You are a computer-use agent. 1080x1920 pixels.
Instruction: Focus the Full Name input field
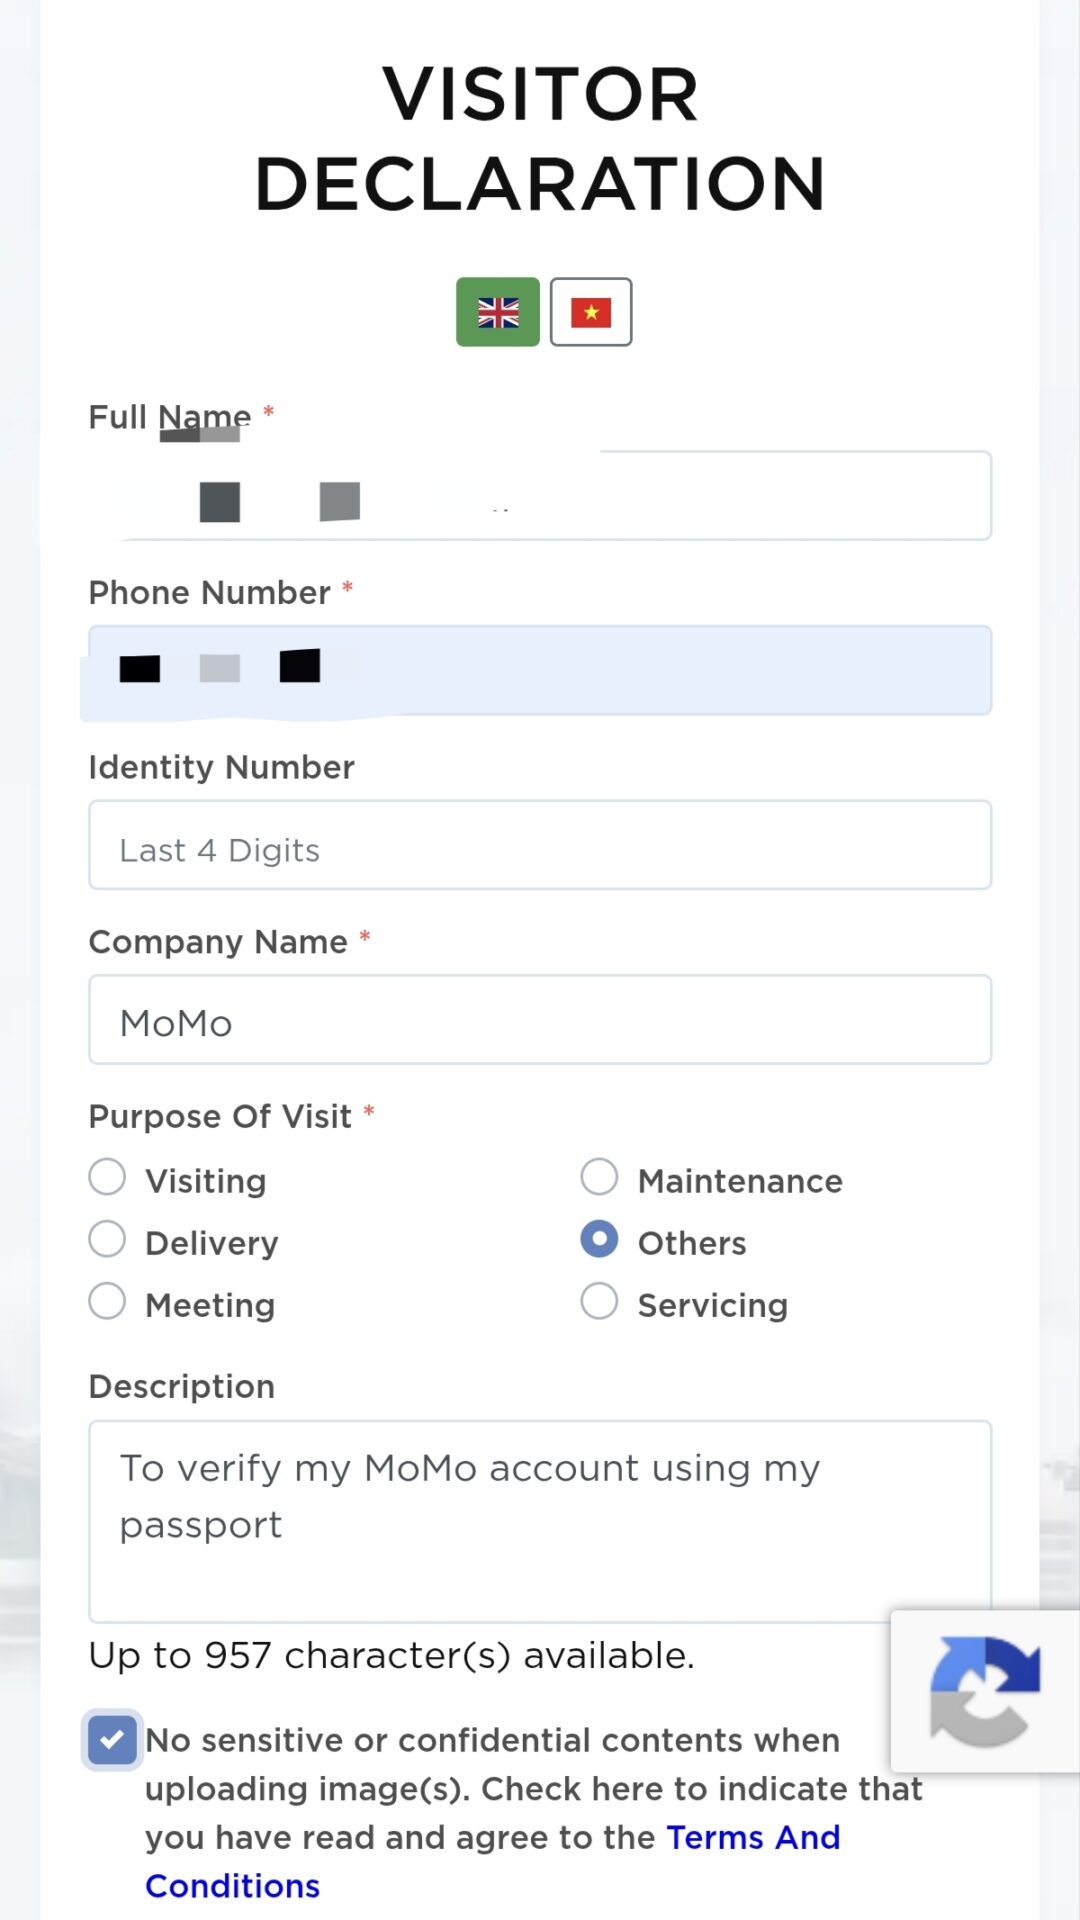540,496
